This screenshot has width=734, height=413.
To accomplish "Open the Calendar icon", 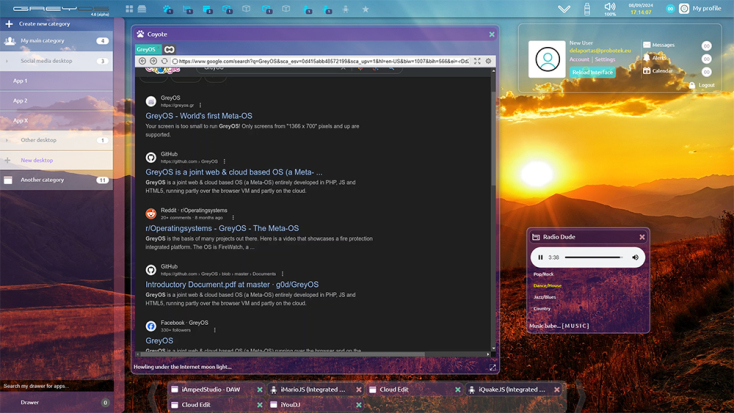I will pyautogui.click(x=647, y=71).
